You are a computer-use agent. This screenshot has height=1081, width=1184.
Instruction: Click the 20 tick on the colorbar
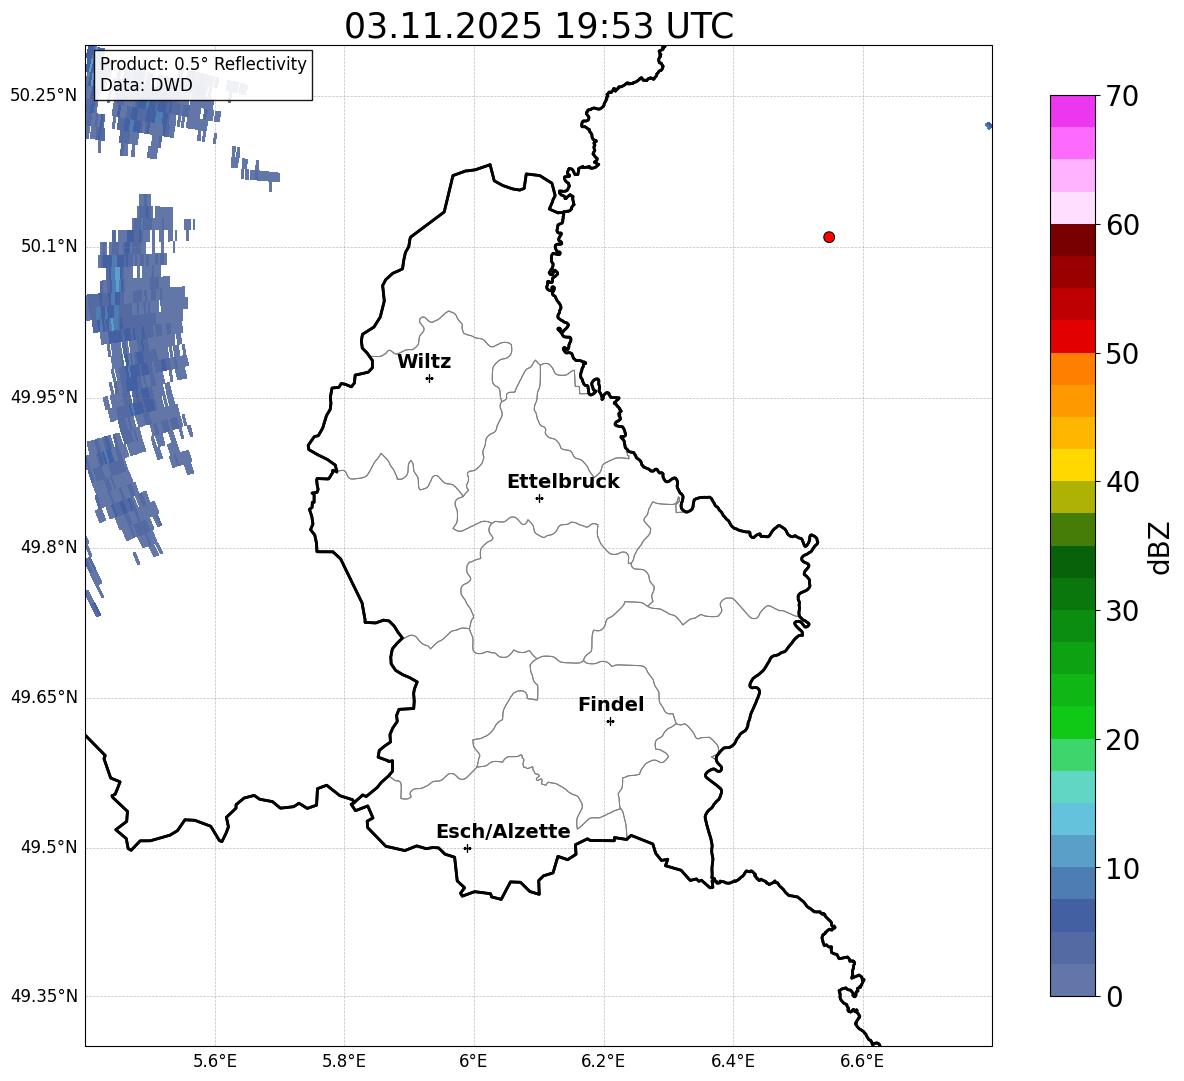pos(1121,740)
